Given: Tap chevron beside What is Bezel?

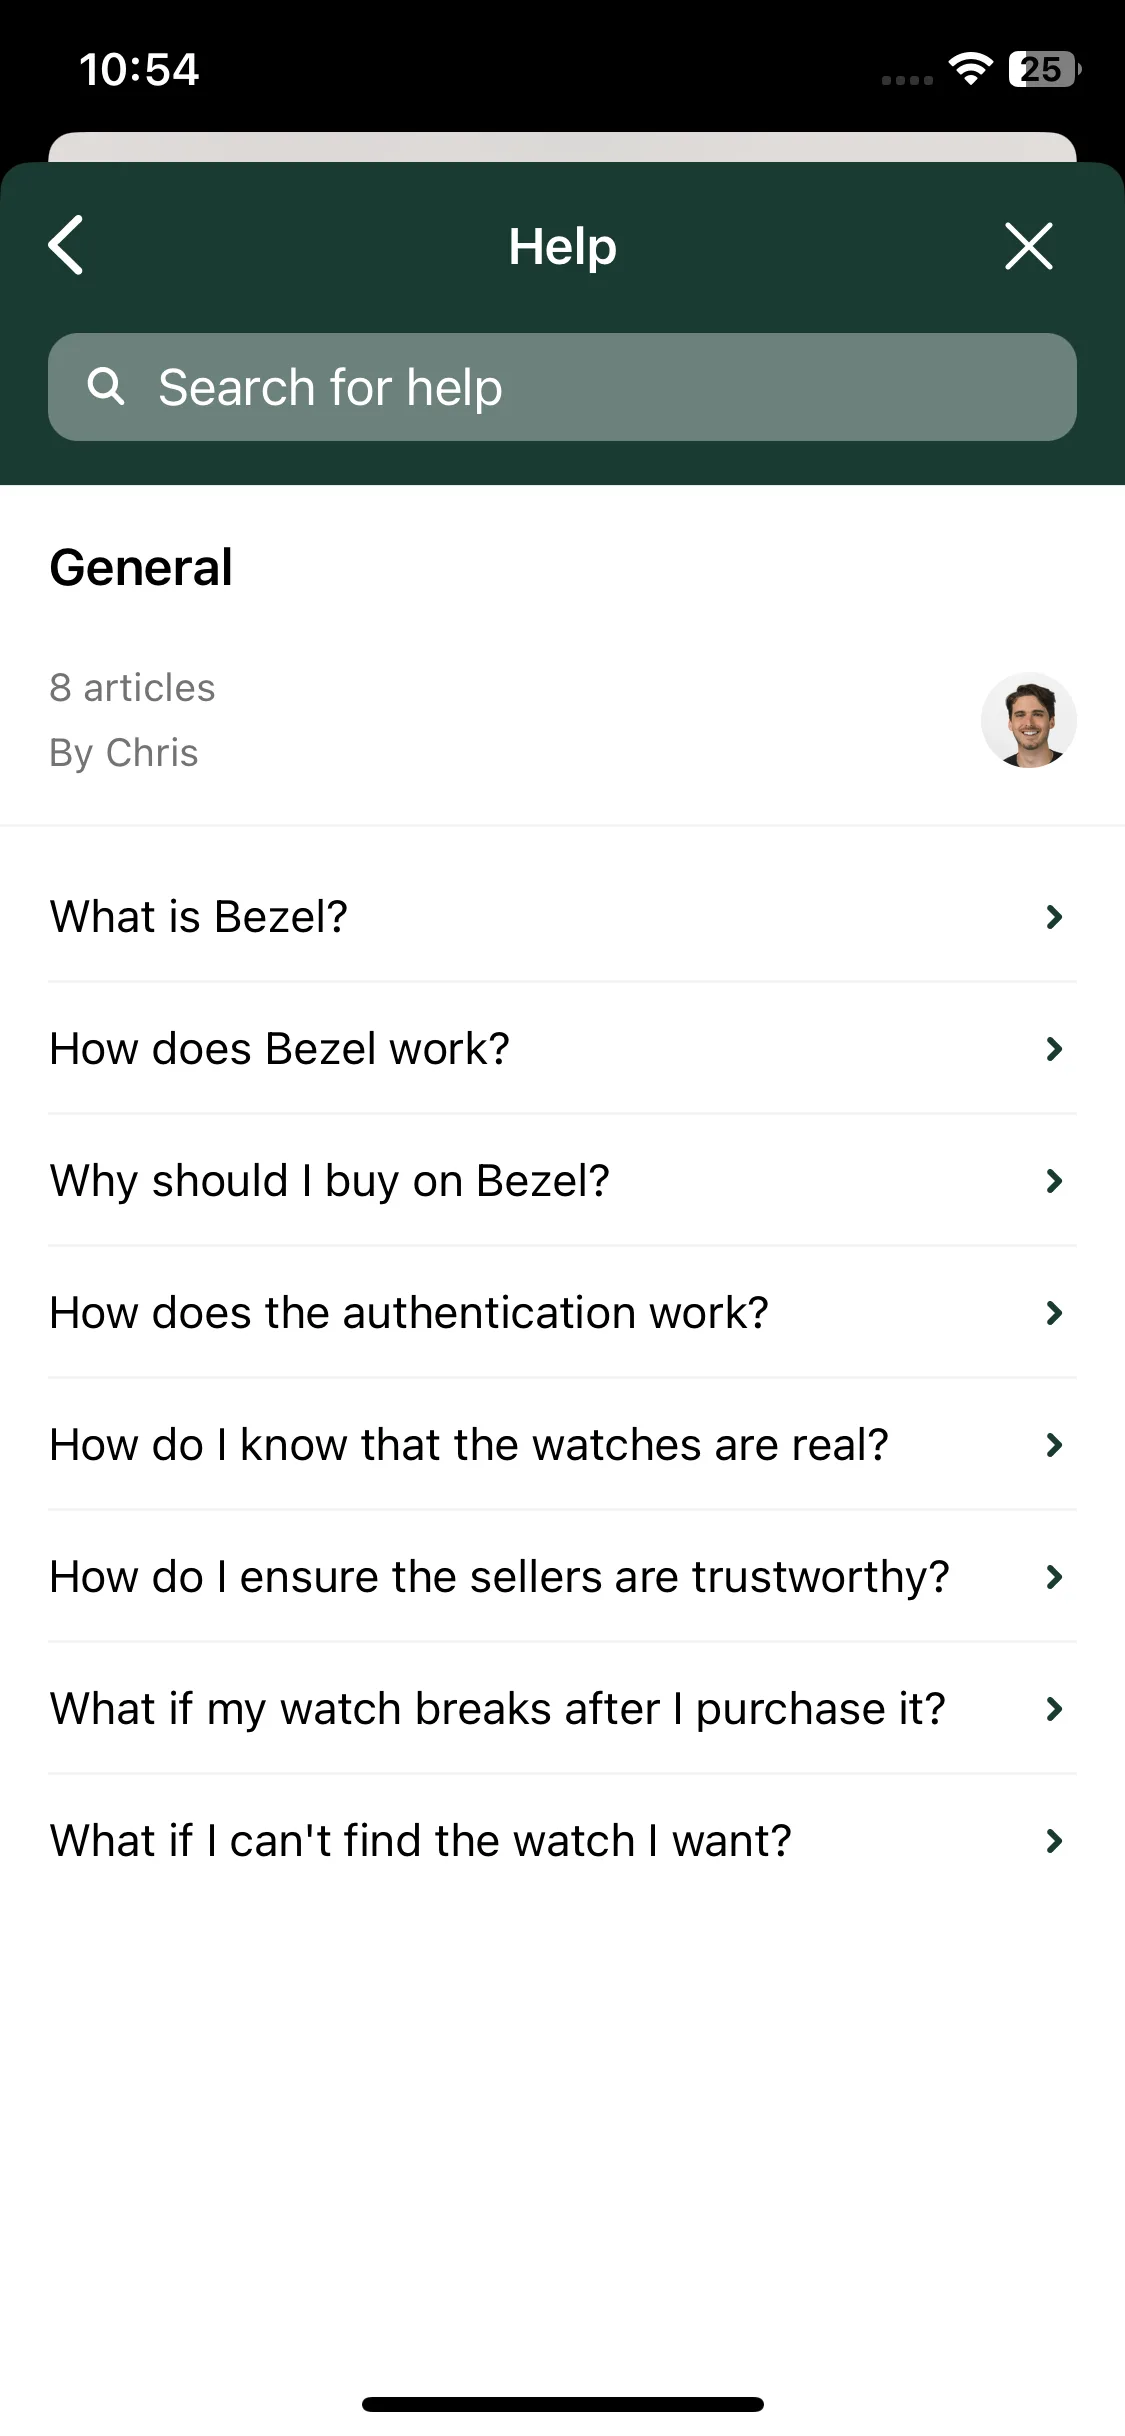Looking at the screenshot, I should coord(1054,916).
